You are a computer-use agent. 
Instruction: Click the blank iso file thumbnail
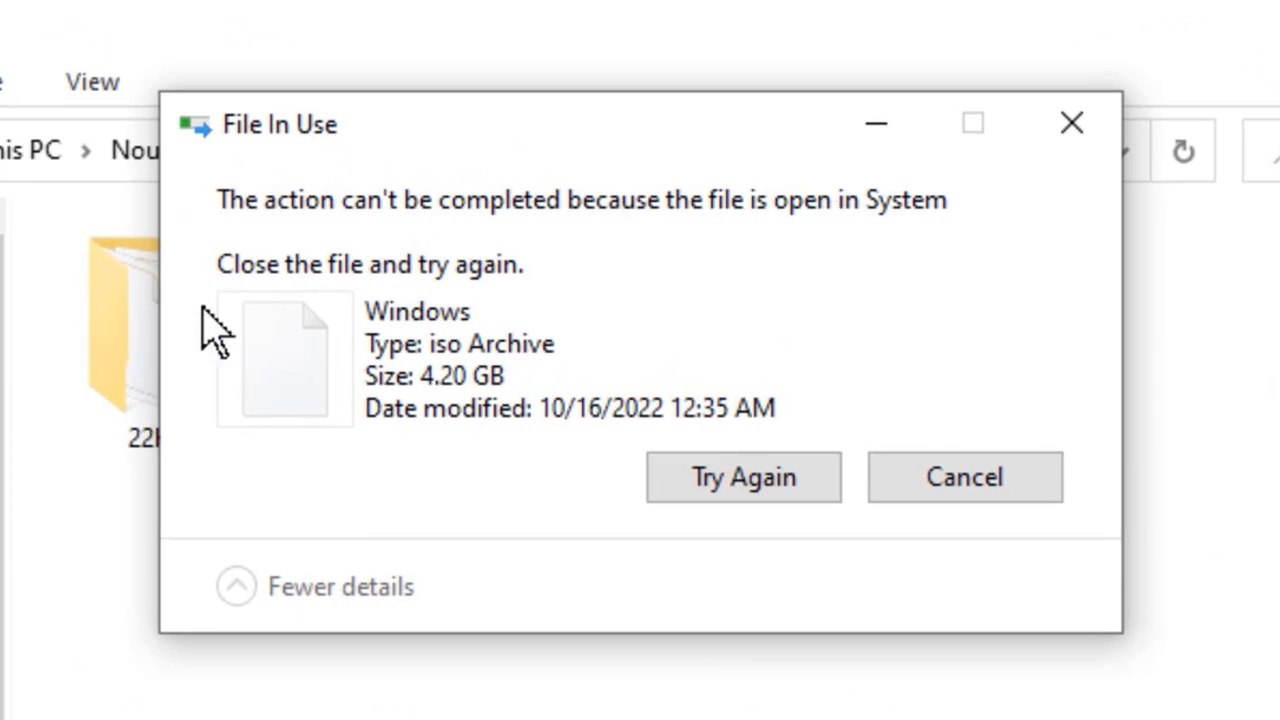[285, 360]
